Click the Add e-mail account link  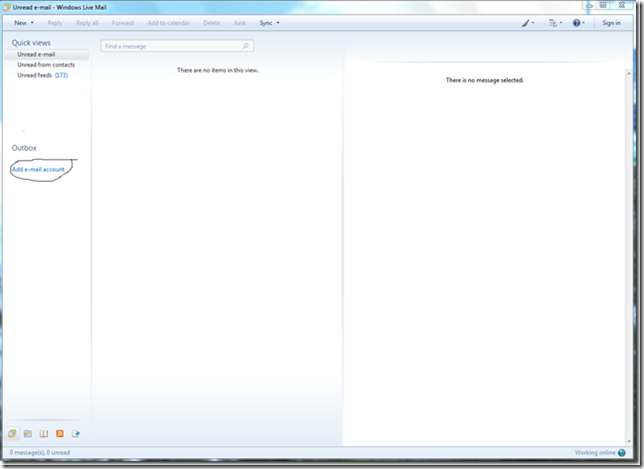coord(38,169)
